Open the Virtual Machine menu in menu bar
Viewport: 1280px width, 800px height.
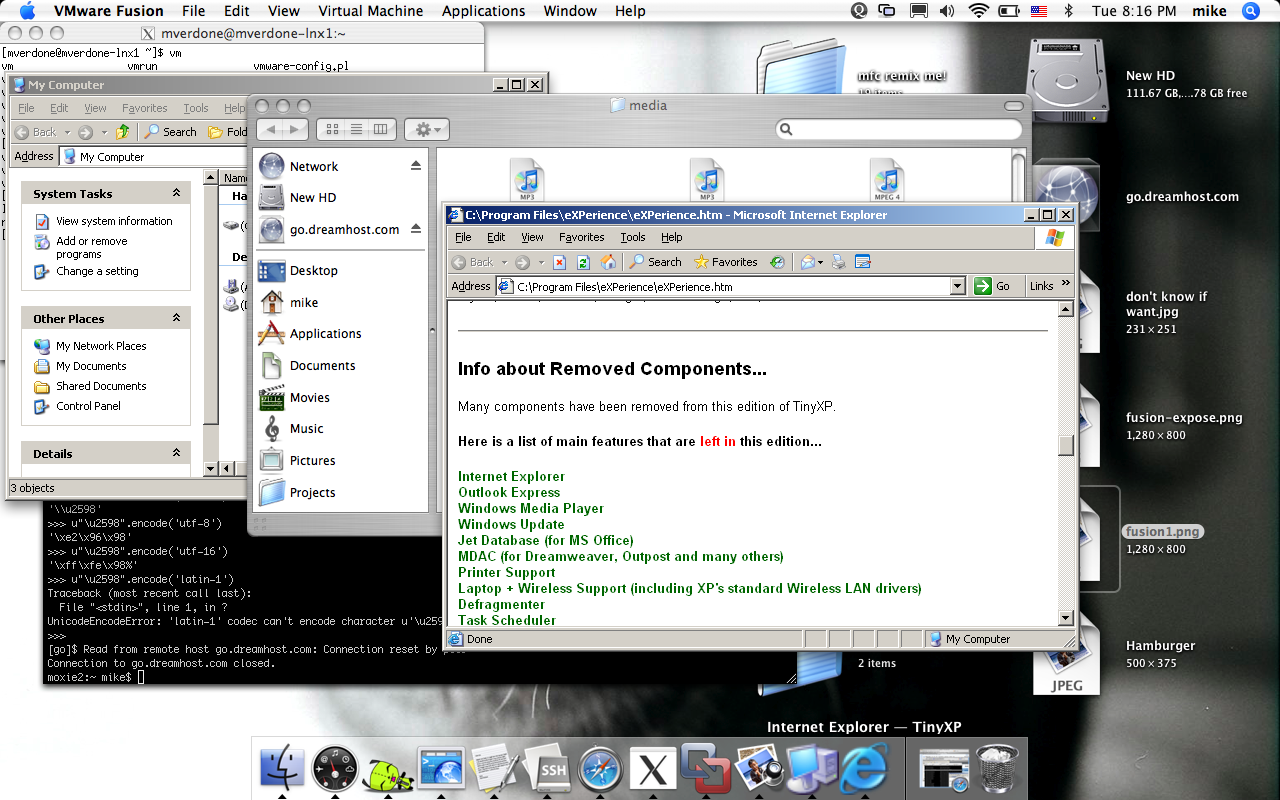[x=370, y=11]
